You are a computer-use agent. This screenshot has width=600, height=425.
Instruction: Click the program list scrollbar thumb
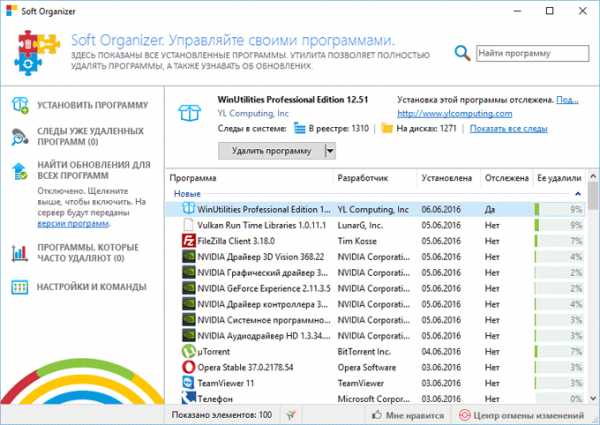pos(593,195)
